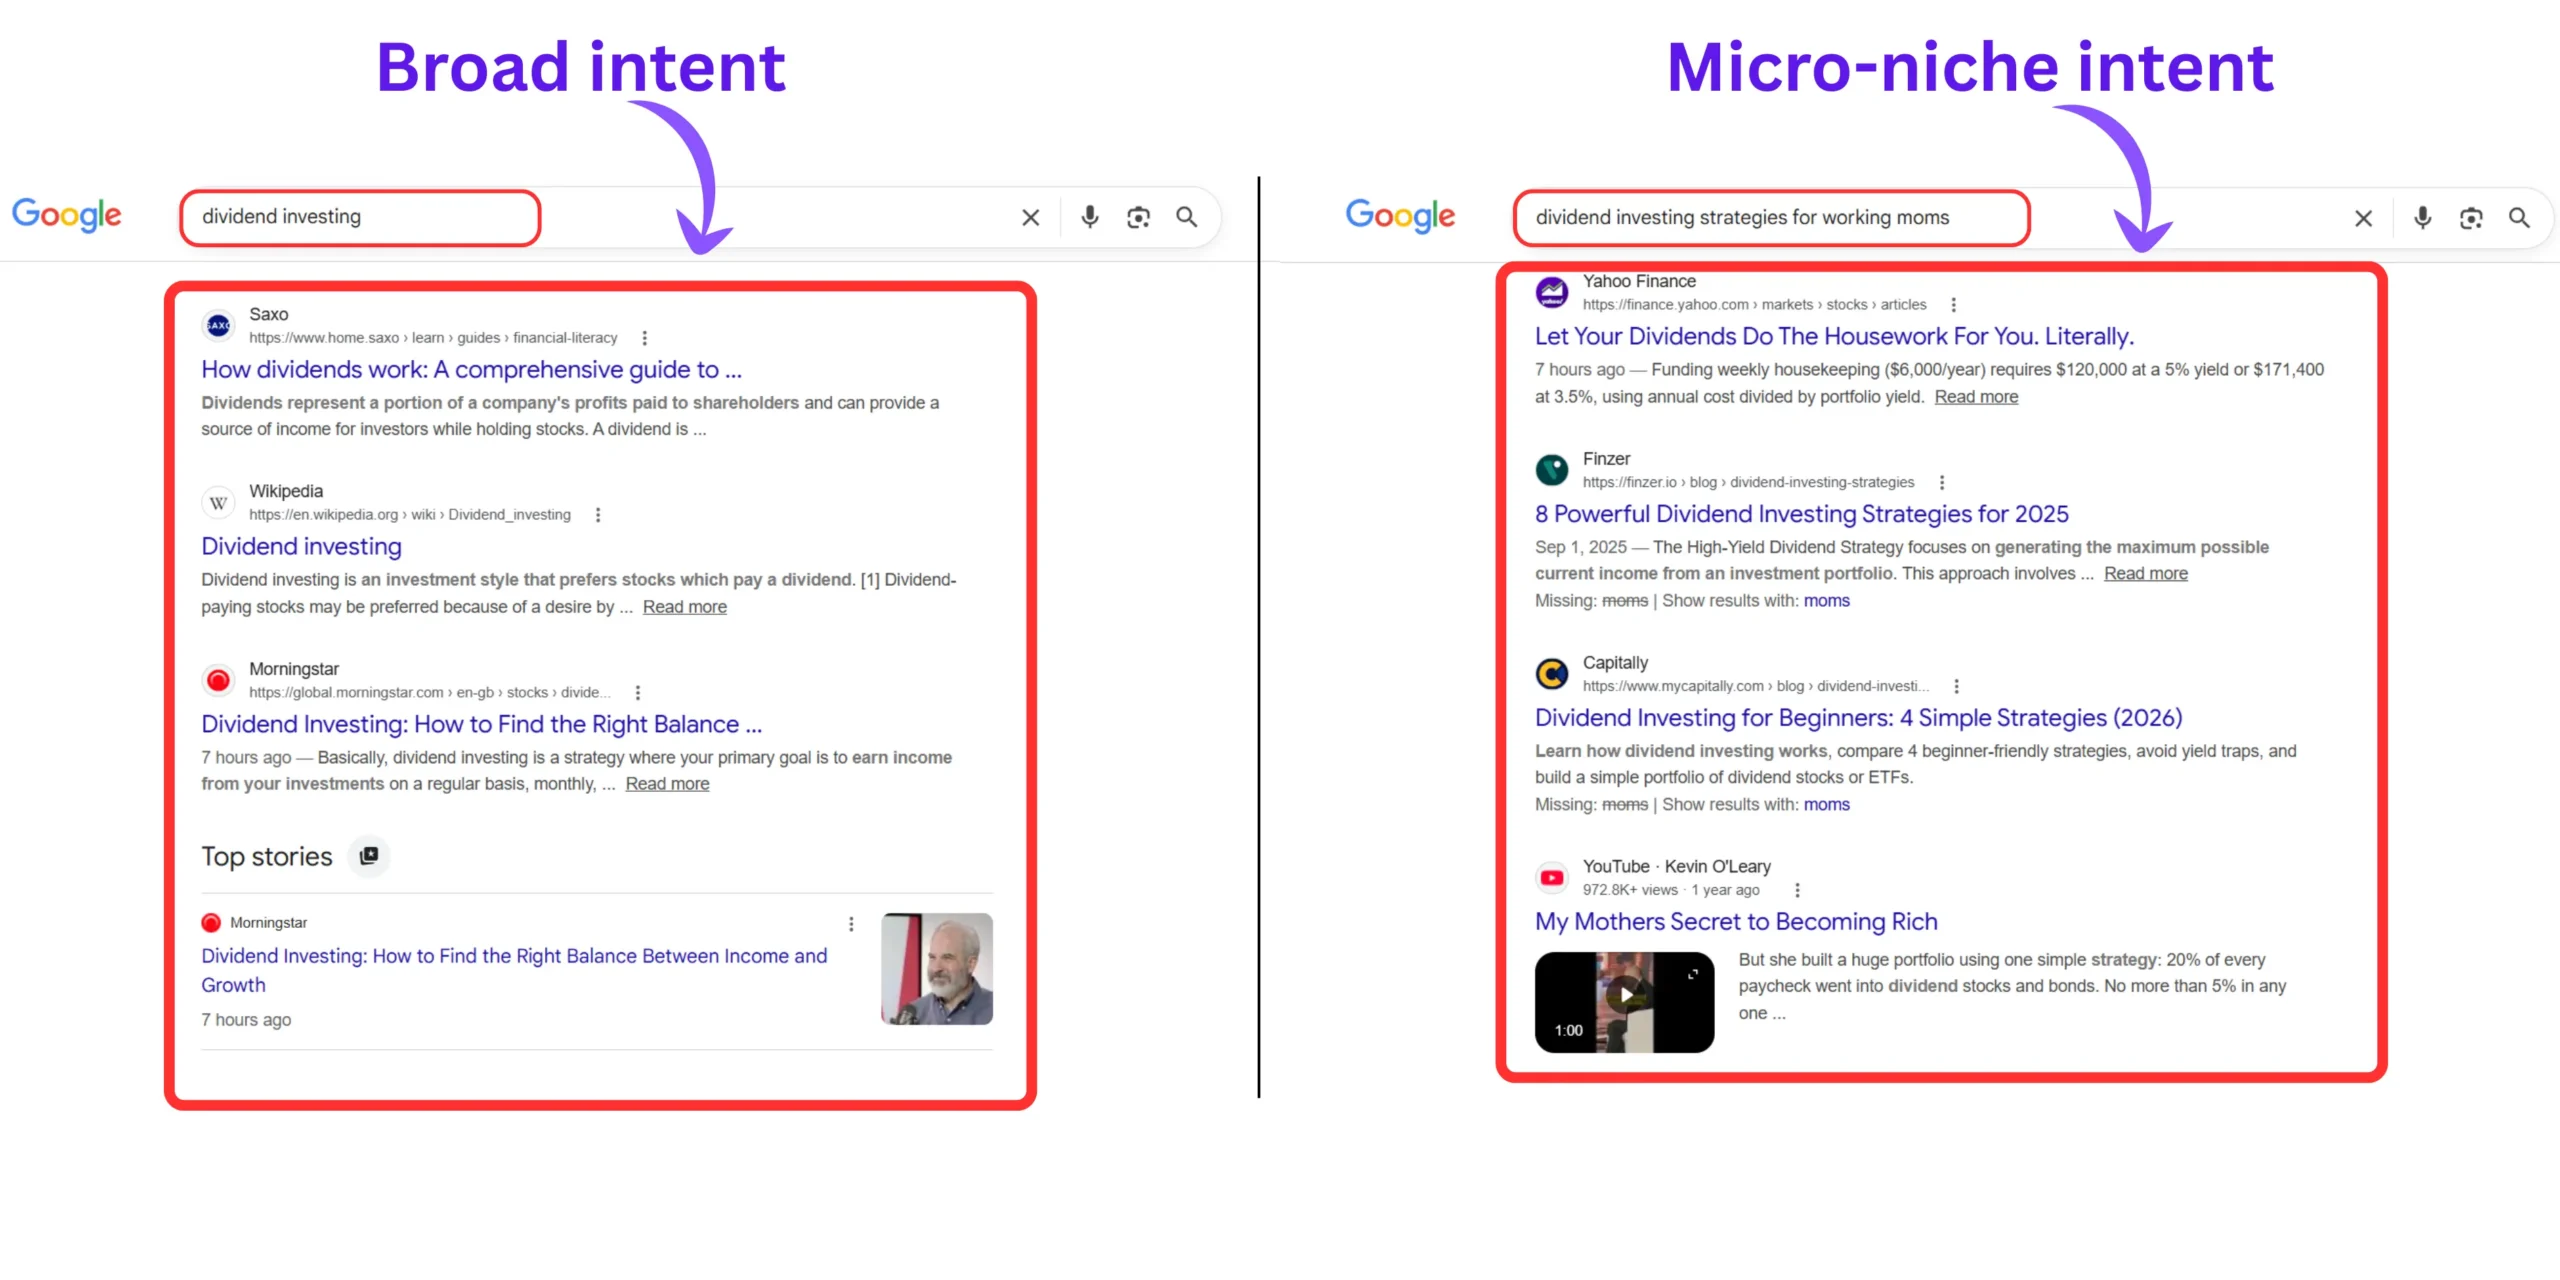This screenshot has height=1280, width=2560.
Task: Click the 'Morningstar' source label in Top stories
Action: click(268, 923)
